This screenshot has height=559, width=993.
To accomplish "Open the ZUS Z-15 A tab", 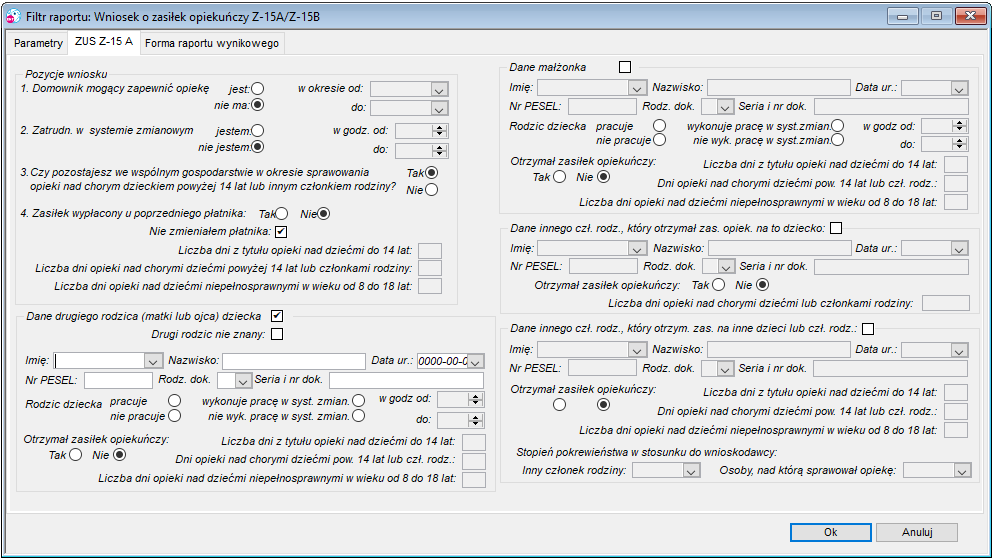I will tap(104, 41).
